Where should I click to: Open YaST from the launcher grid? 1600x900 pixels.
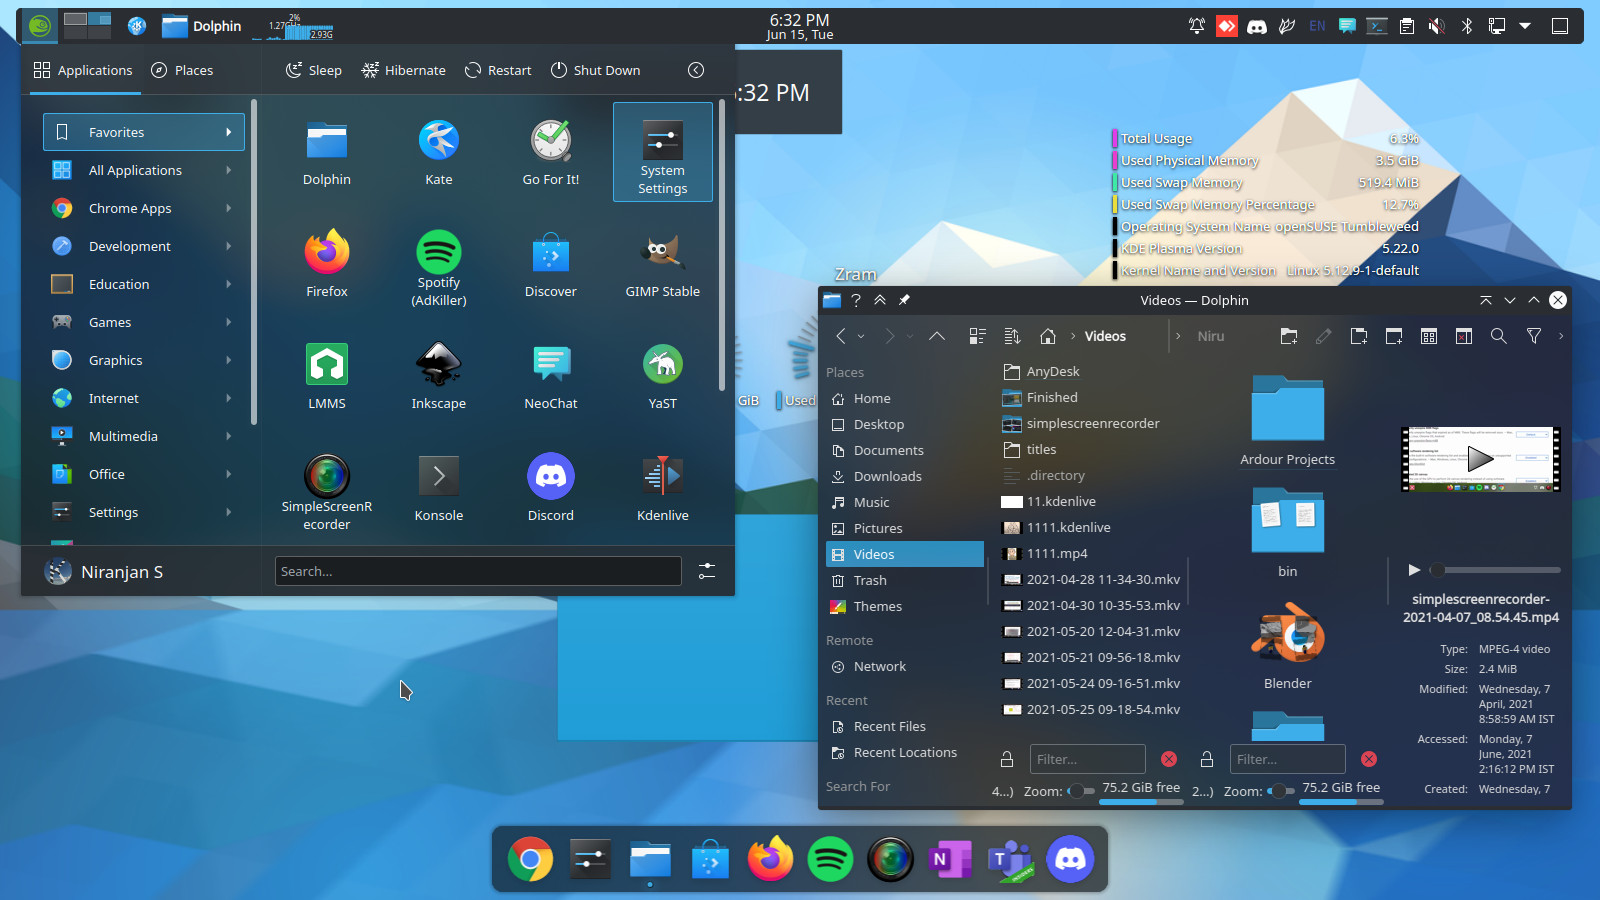[662, 378]
